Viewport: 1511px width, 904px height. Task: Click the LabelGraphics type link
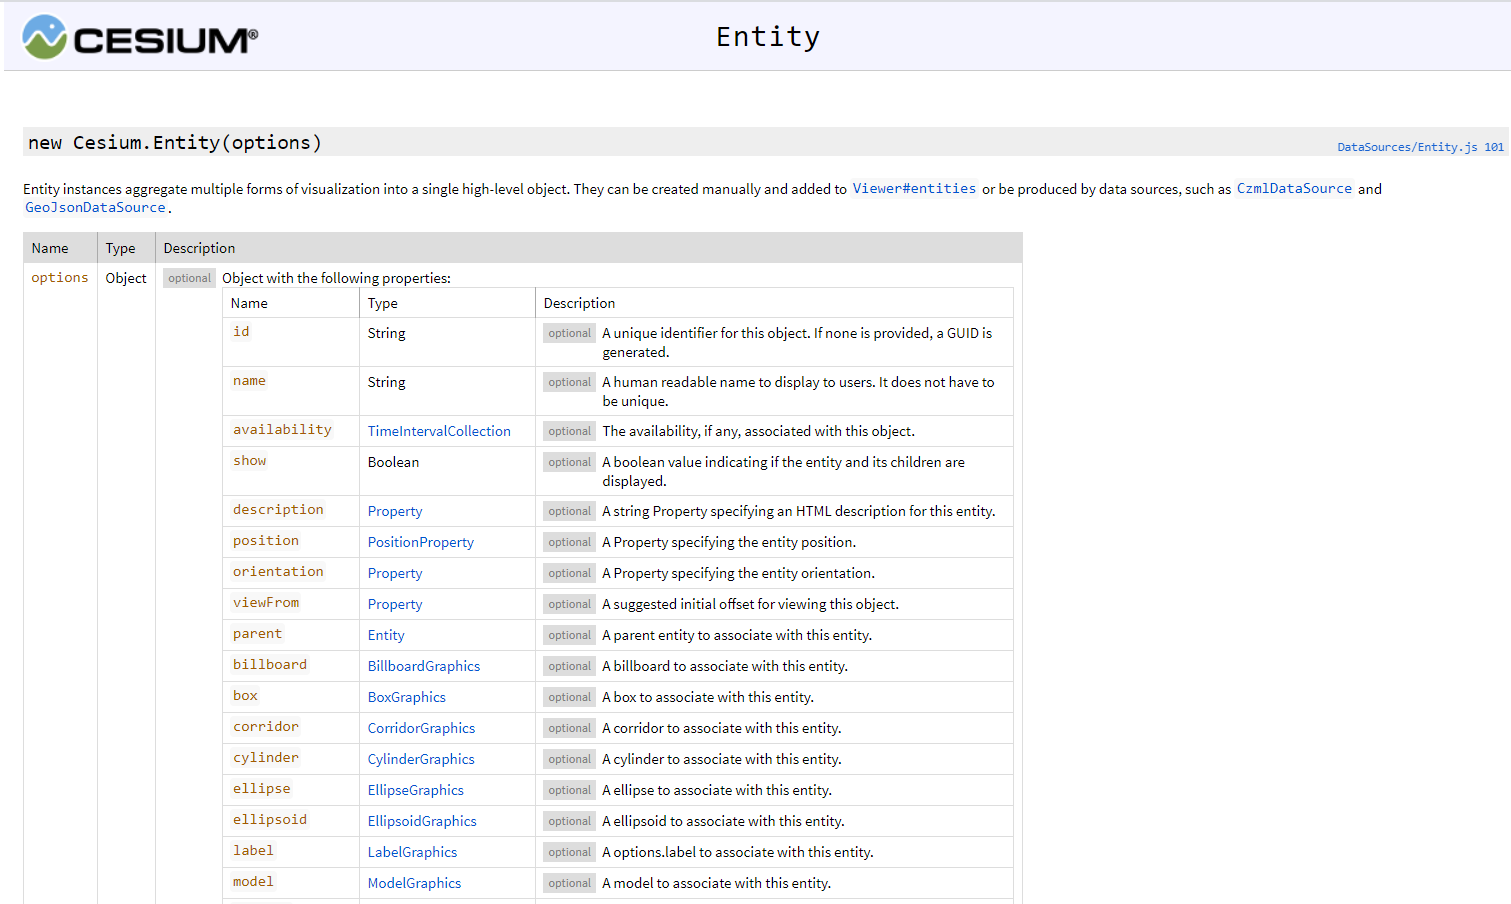click(411, 852)
